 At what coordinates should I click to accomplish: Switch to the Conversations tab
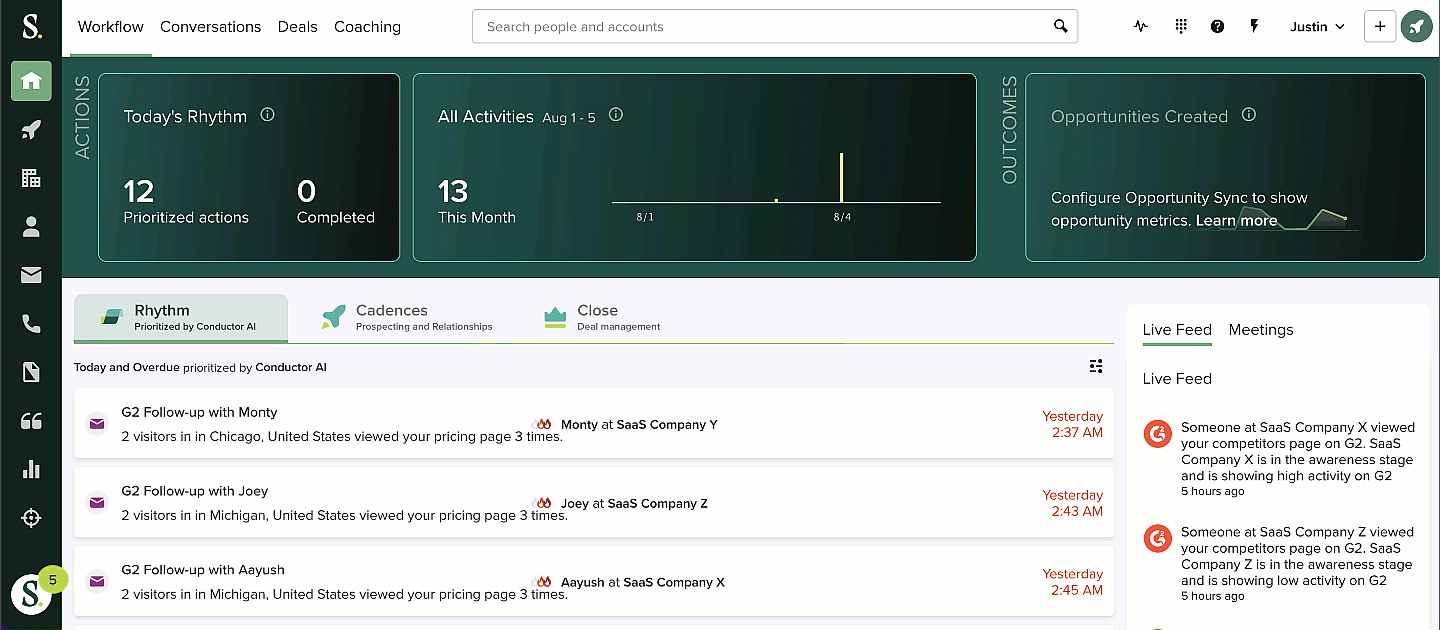pyautogui.click(x=210, y=27)
